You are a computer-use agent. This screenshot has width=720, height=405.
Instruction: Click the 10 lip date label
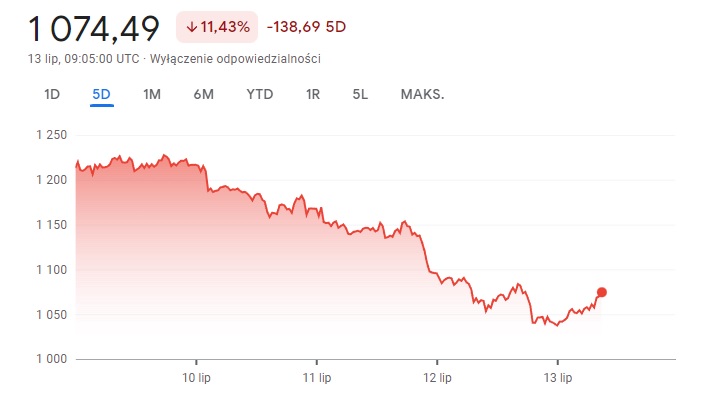click(x=196, y=378)
